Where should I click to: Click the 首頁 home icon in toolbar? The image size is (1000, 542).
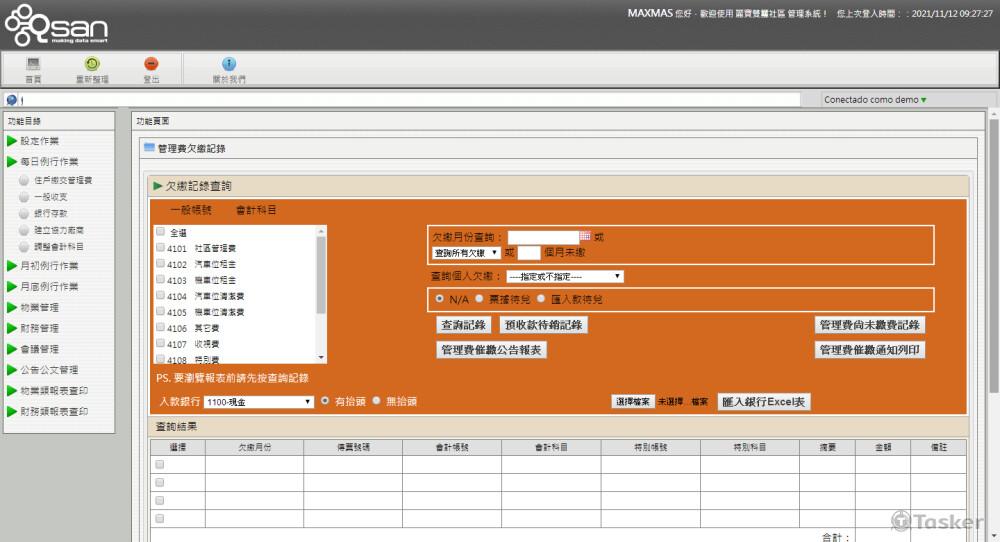pos(33,64)
